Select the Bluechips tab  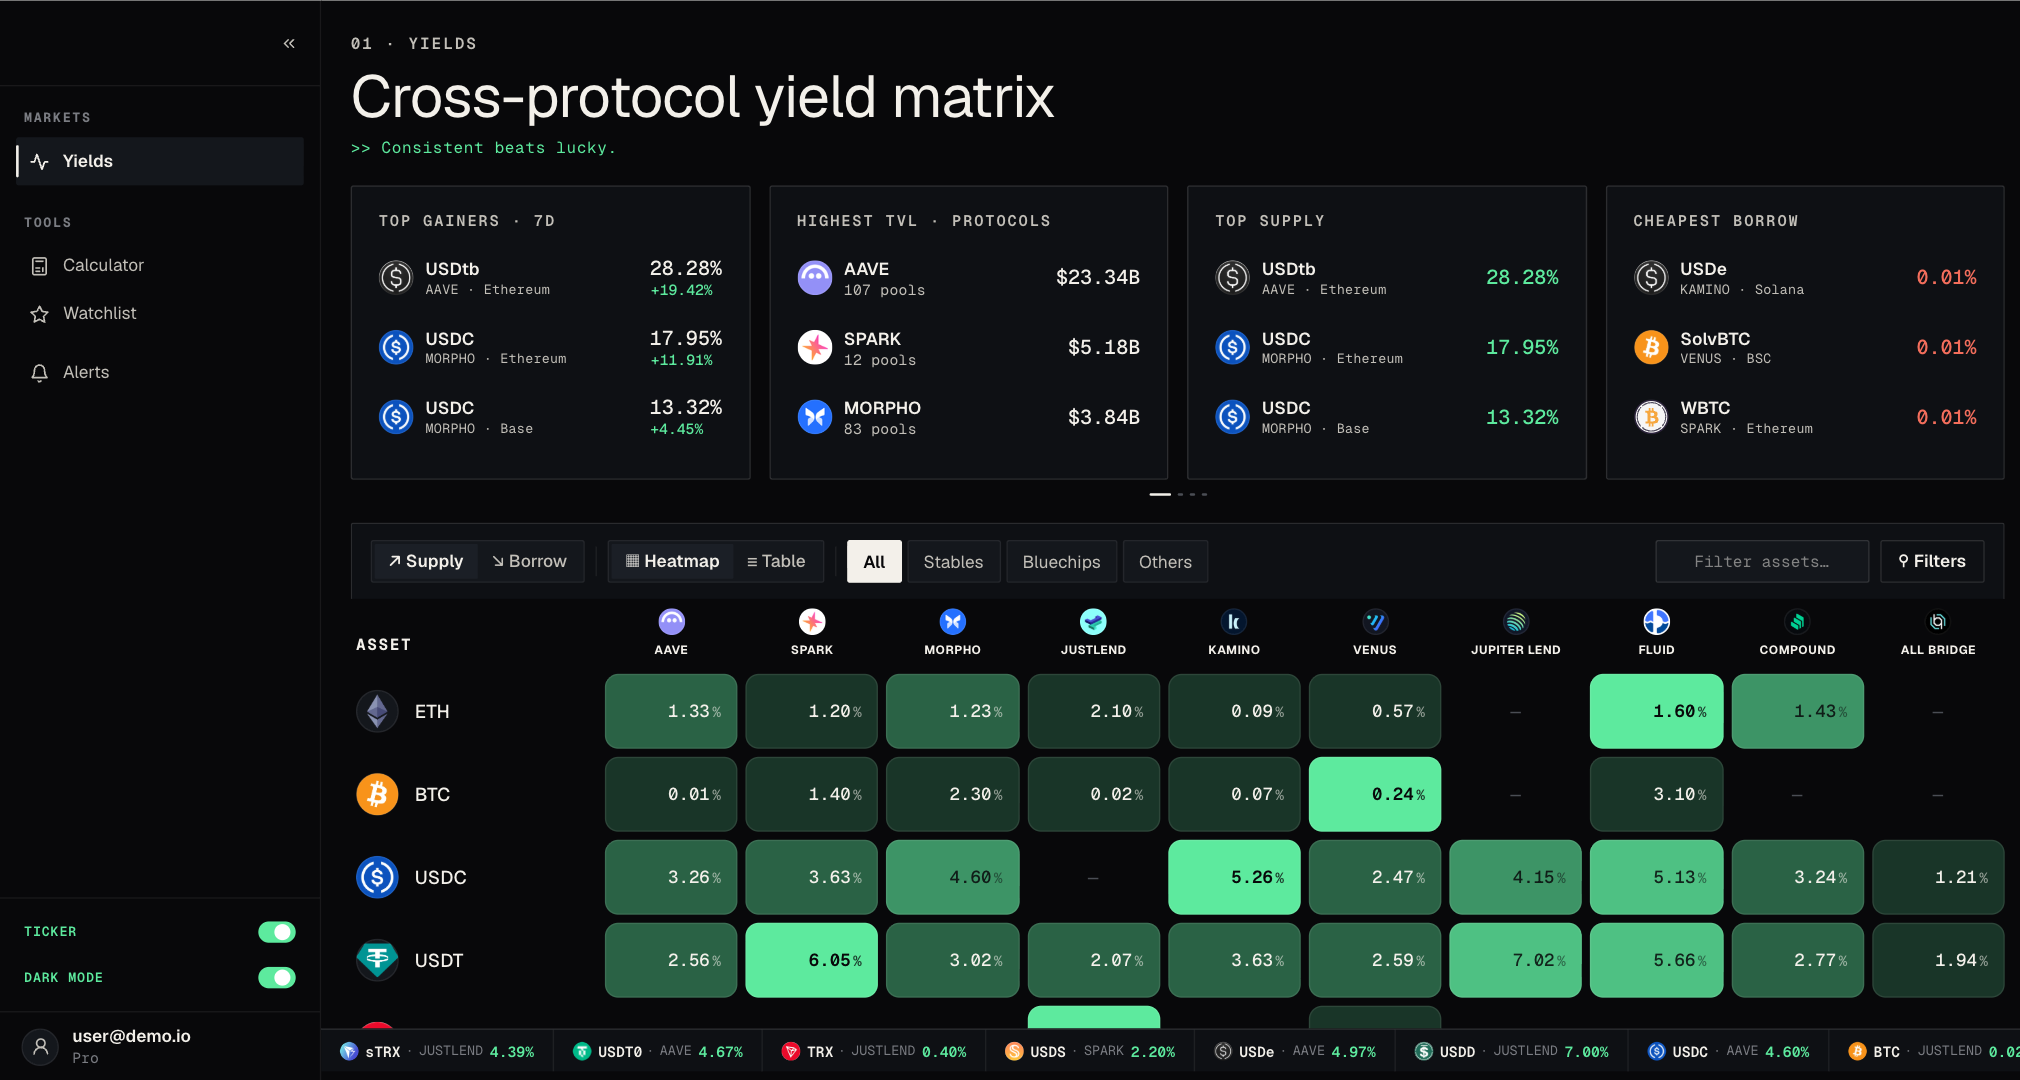[x=1061, y=562]
